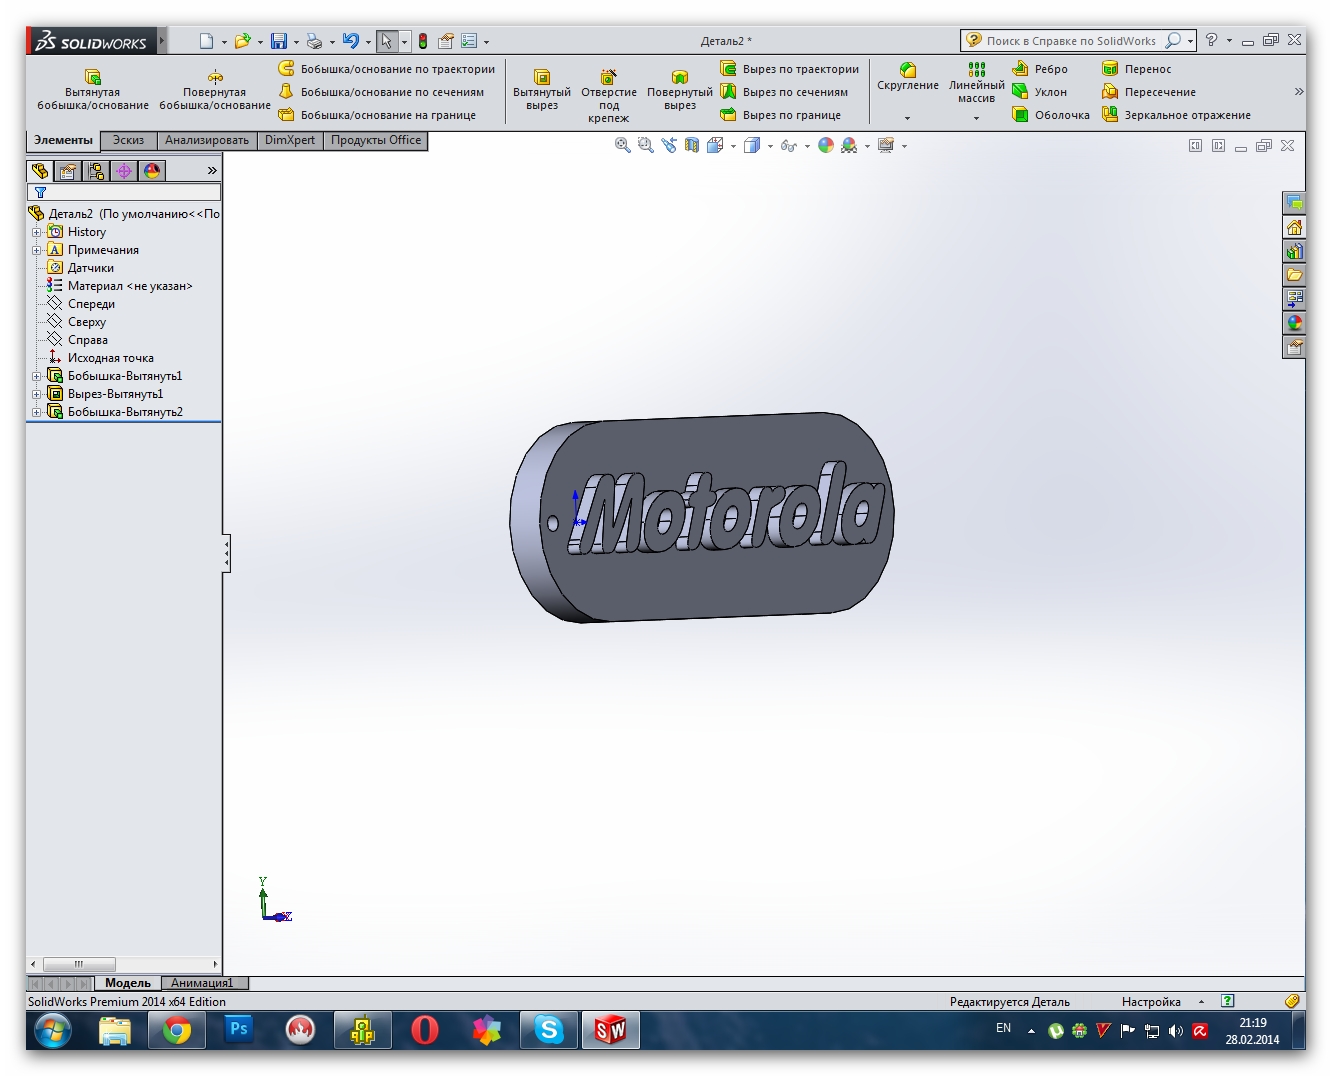Choose Бобышка/основание на границе boundary tool

point(377,115)
